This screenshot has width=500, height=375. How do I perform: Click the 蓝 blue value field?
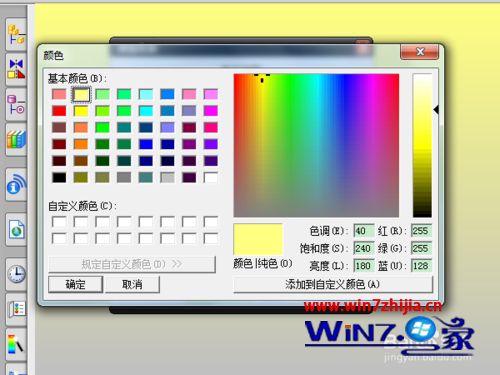tap(421, 266)
